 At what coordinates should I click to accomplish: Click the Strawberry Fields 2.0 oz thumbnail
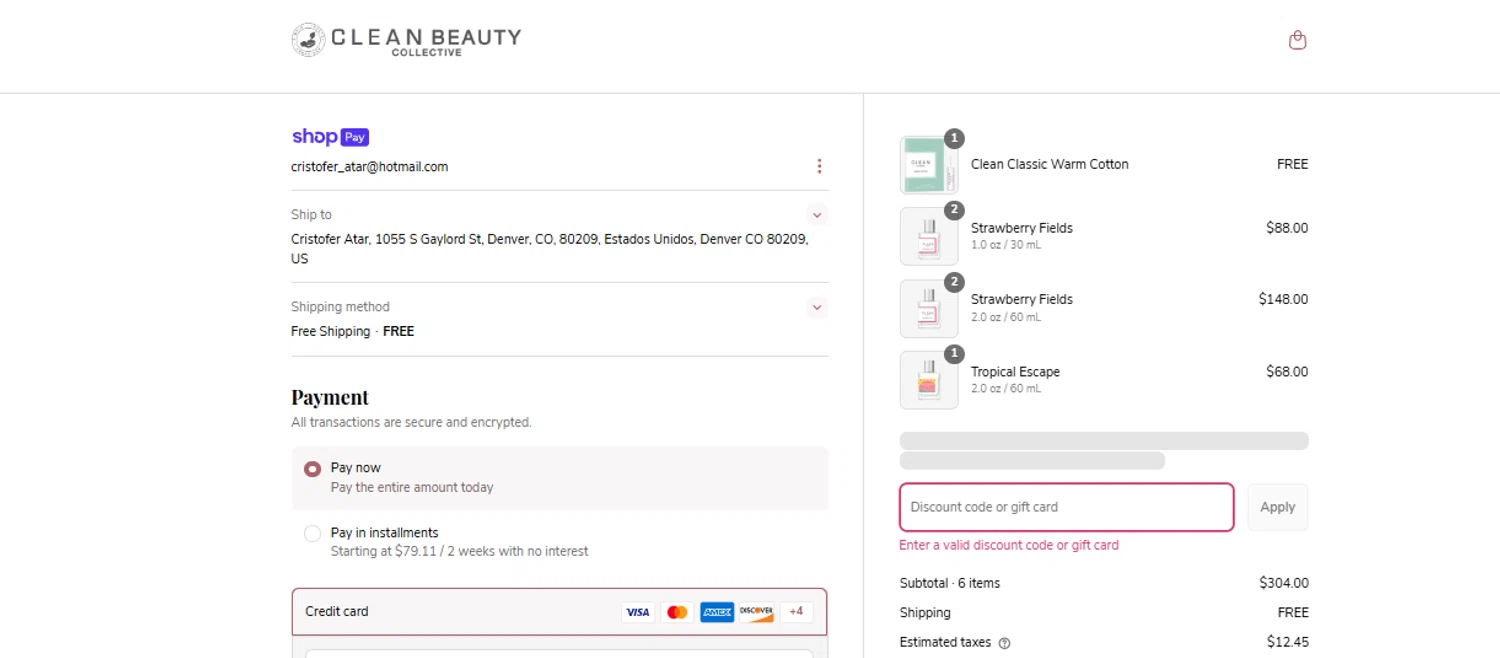[x=929, y=308]
